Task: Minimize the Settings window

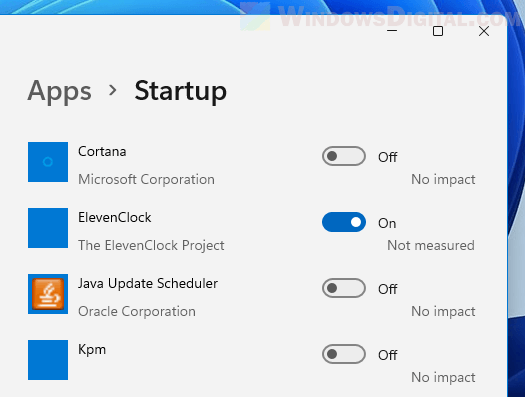Action: coord(392,31)
